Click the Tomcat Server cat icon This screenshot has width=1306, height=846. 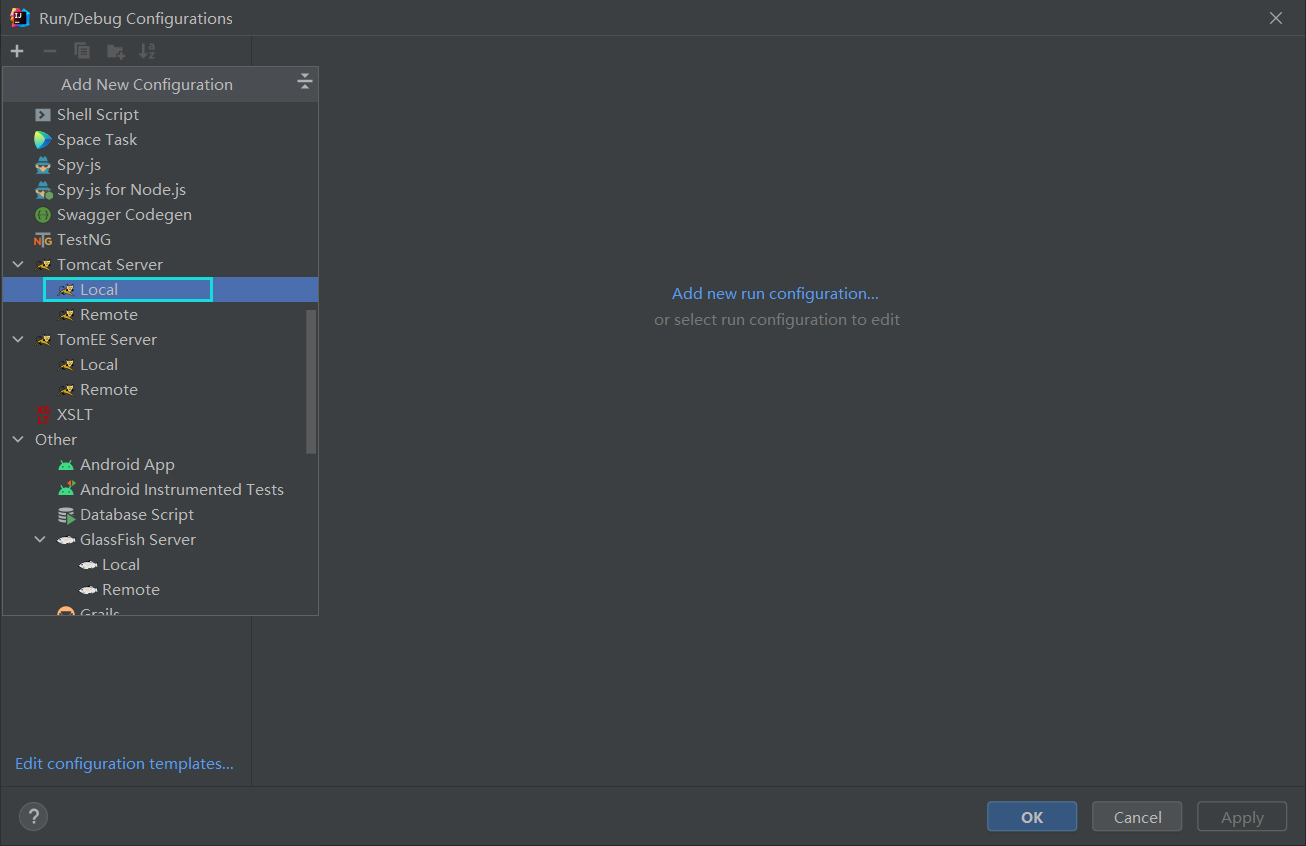pyautogui.click(x=43, y=265)
